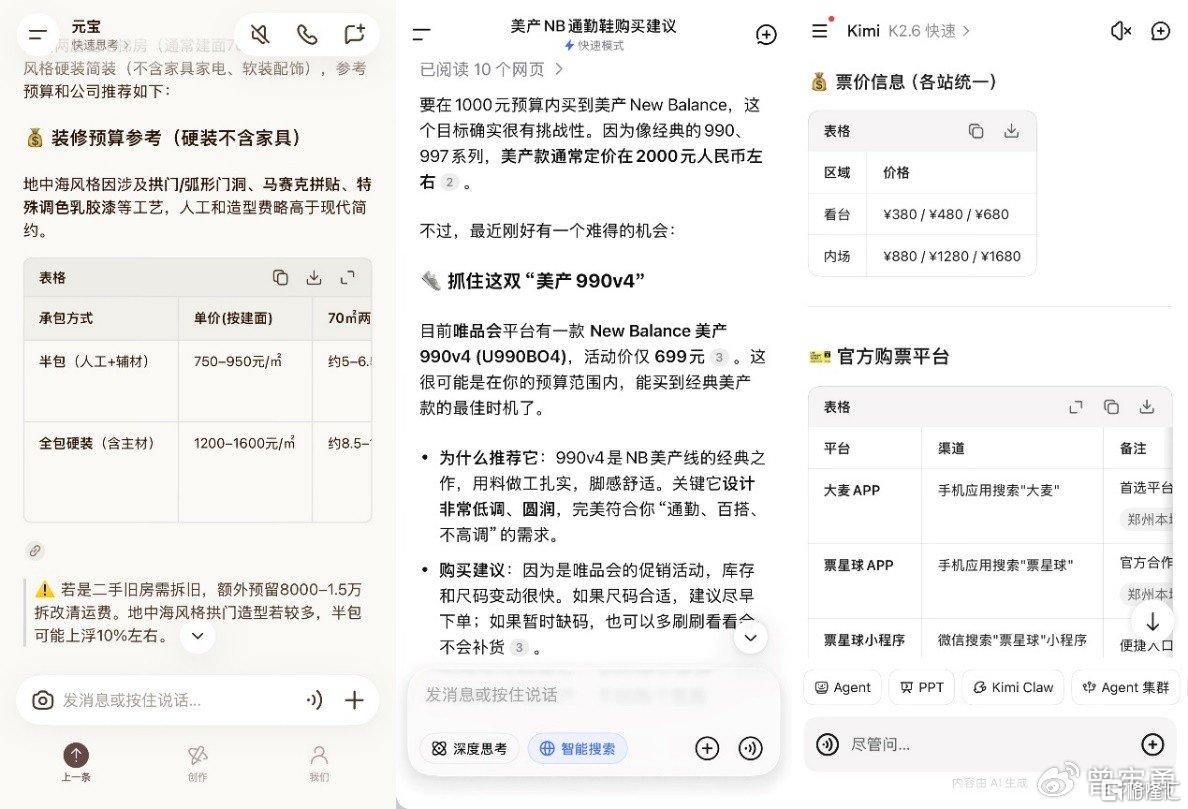Screen dimensions: 1188x809
Task: Mute voice playback in Yuanbao header
Action: click(261, 34)
